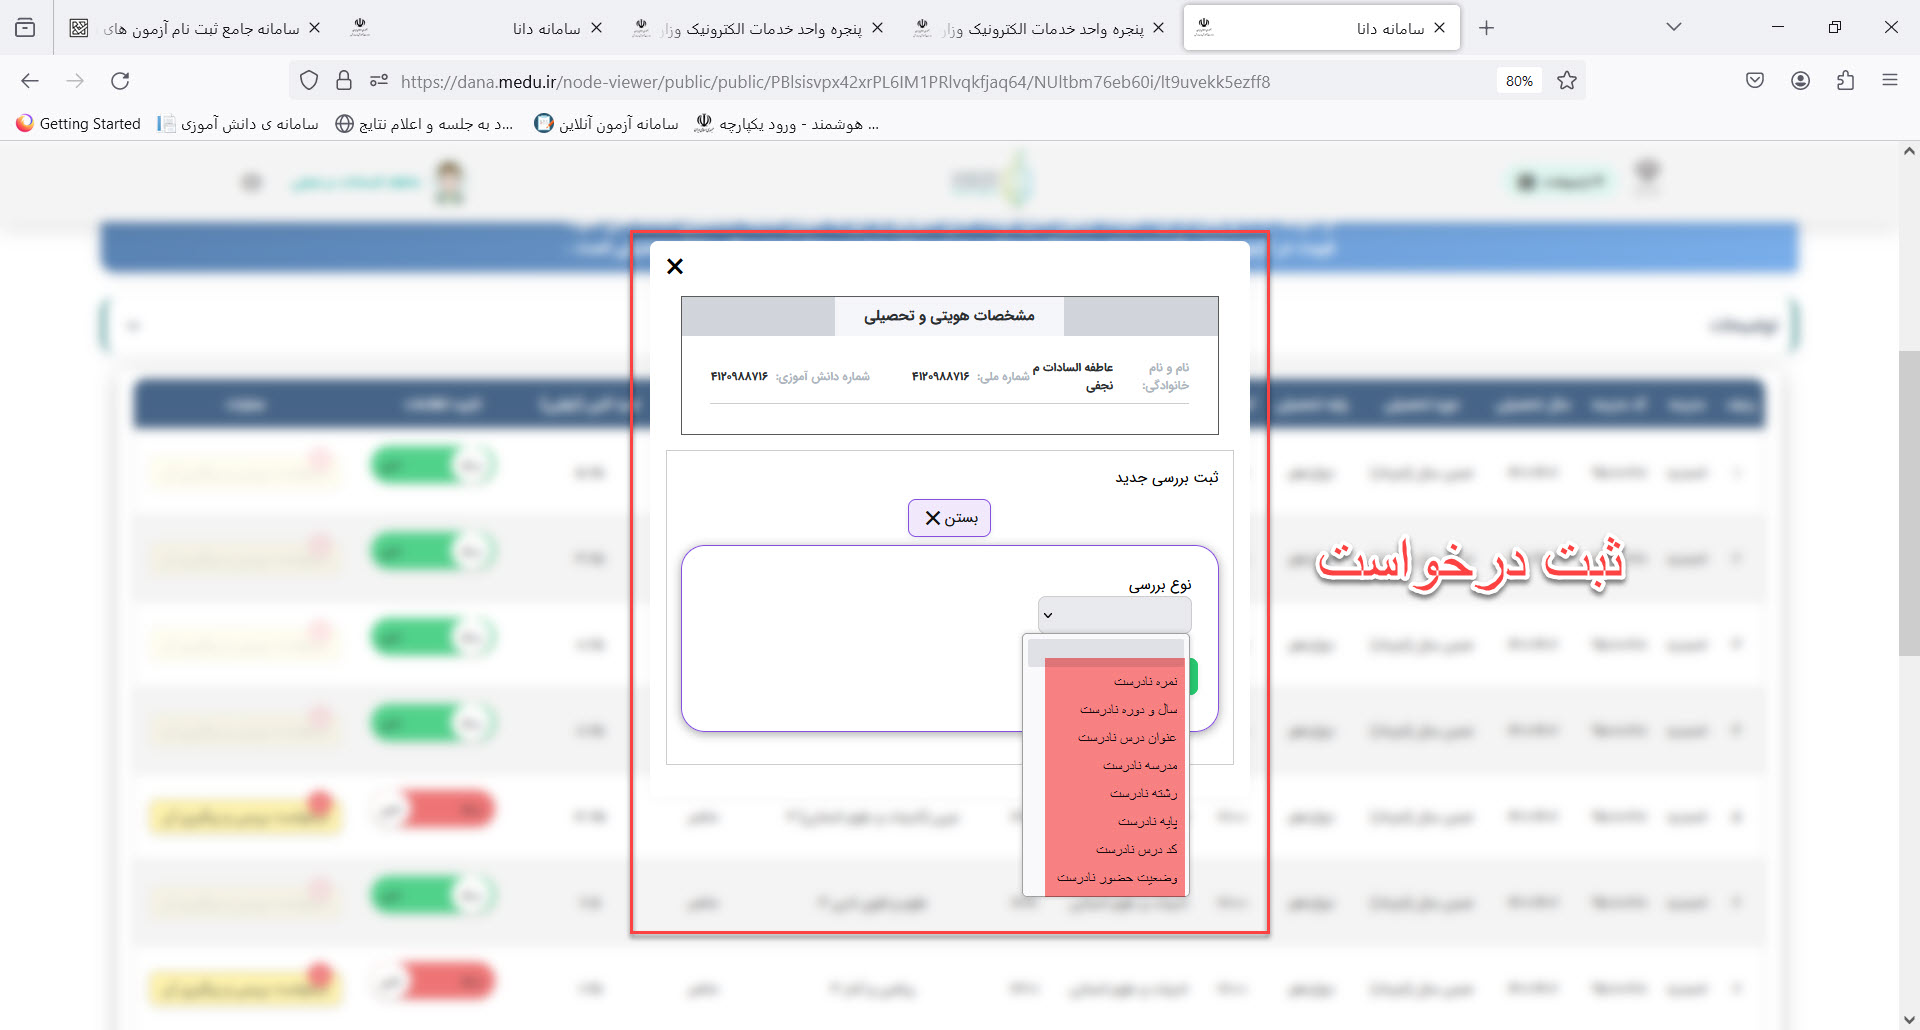This screenshot has height=1030, width=1920.
Task: Open the Firefox account icon
Action: 1800,81
